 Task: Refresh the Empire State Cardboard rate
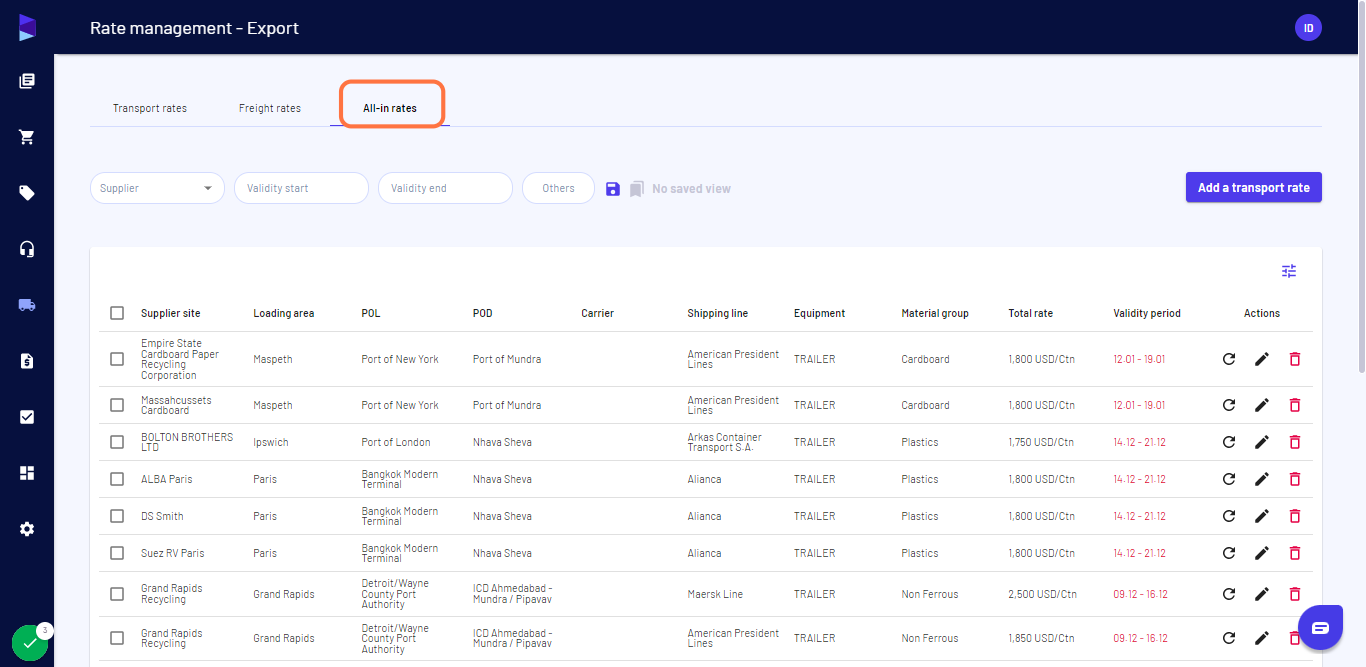point(1229,359)
